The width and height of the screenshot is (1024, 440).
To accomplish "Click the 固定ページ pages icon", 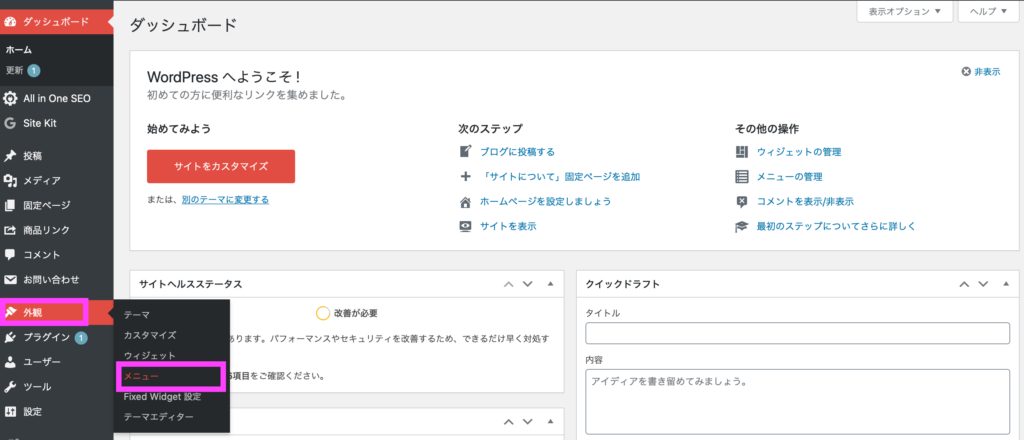I will (x=10, y=206).
